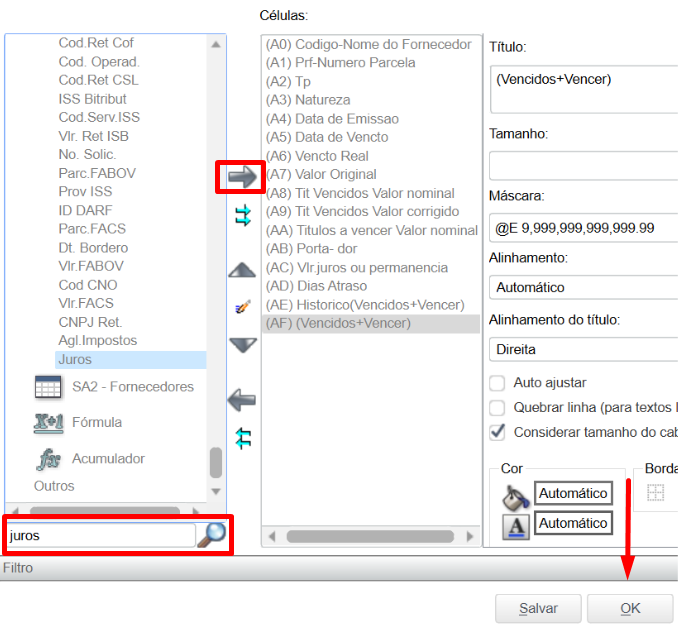Select cell (A7) Valor Original

pyautogui.click(x=321, y=174)
